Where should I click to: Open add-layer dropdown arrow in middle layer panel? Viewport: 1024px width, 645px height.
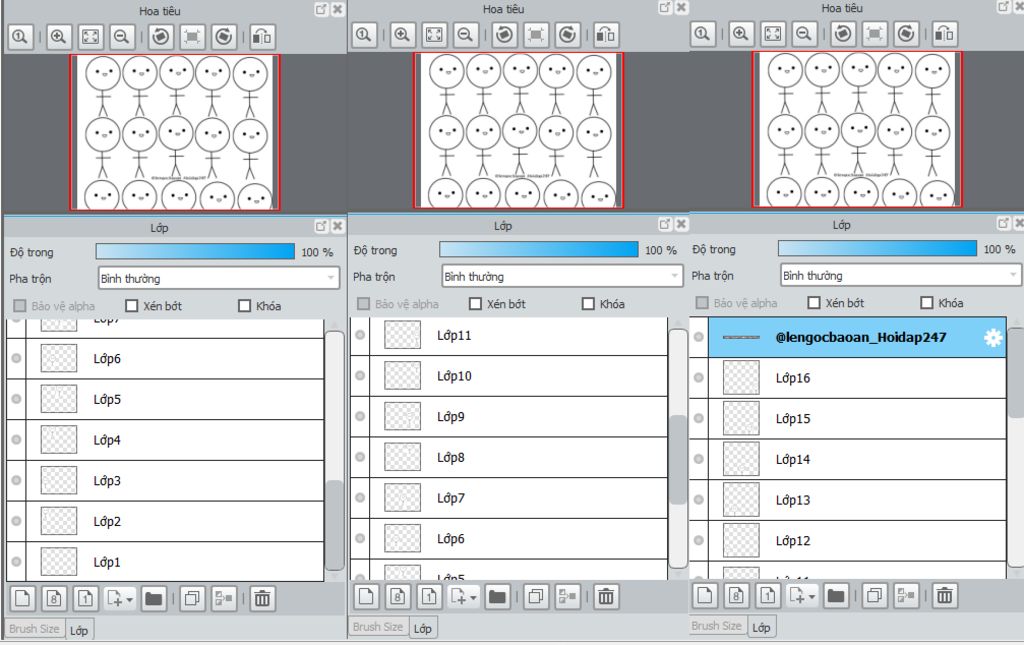click(x=473, y=597)
